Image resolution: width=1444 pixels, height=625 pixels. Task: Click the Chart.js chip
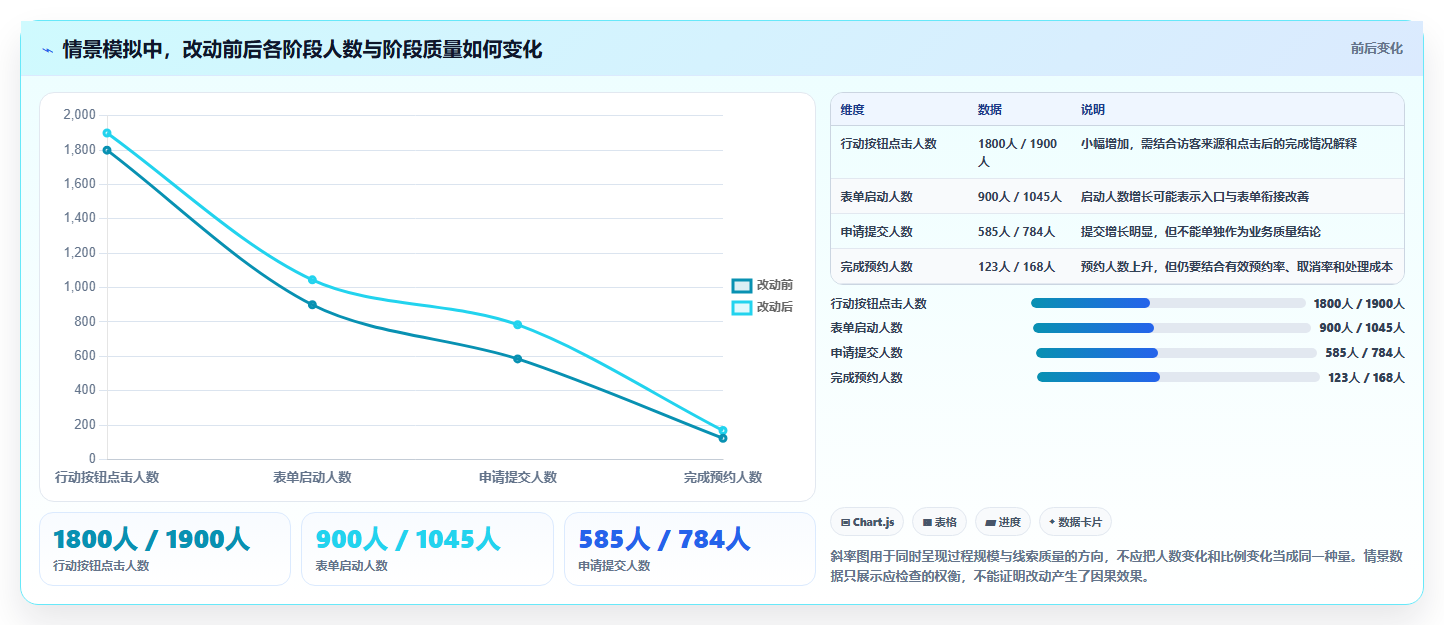click(x=867, y=522)
